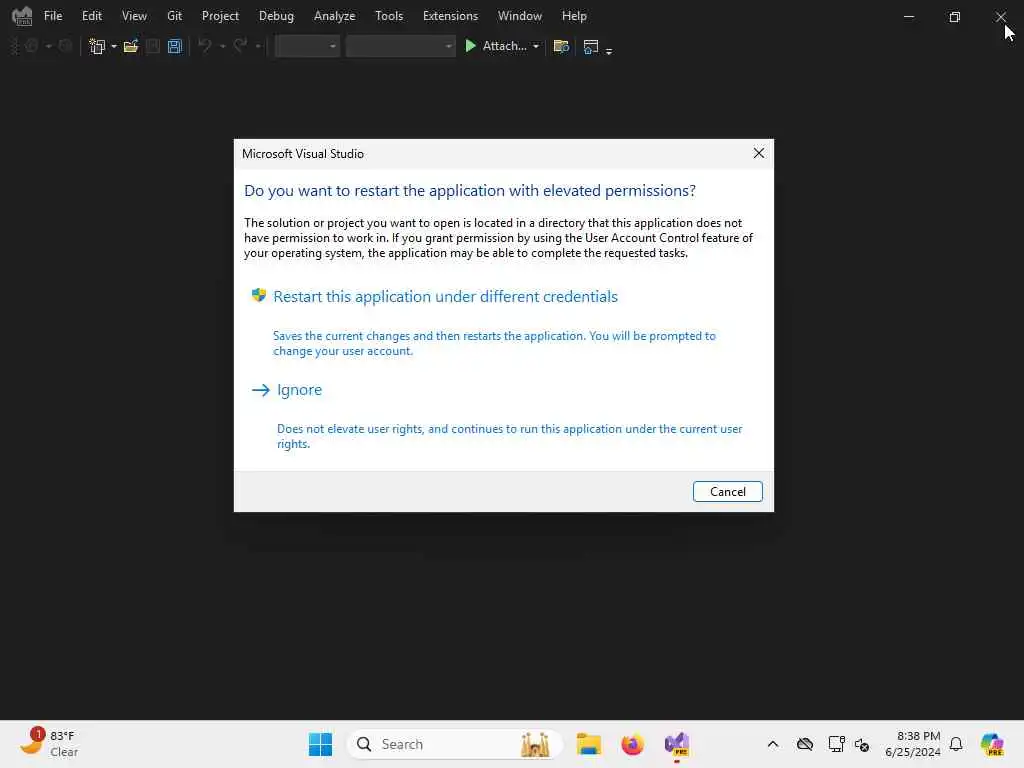
Task: Open the notifications bell icon
Action: click(x=956, y=744)
